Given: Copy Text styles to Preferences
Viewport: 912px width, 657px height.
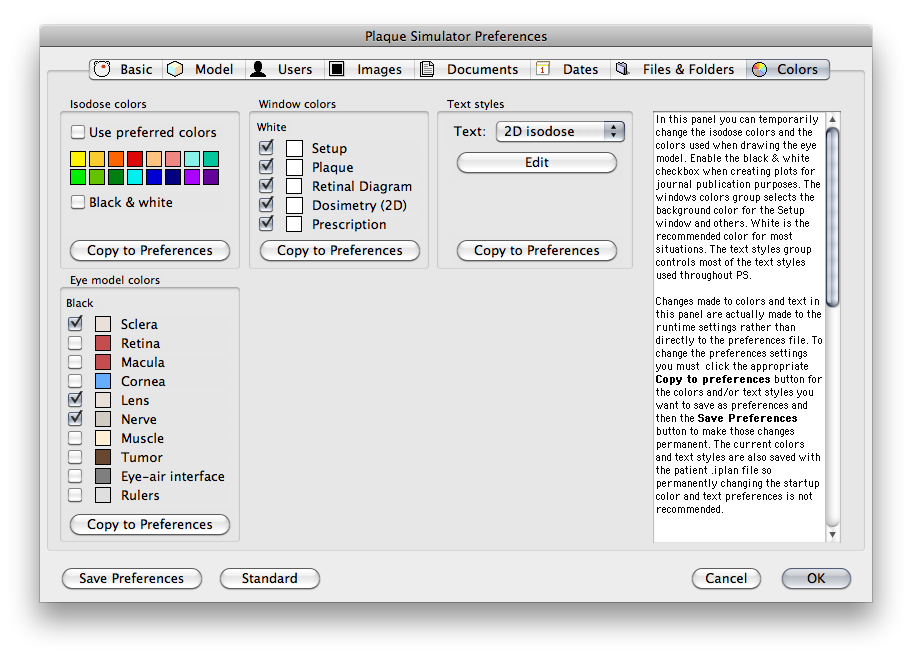Looking at the screenshot, I should tap(536, 251).
